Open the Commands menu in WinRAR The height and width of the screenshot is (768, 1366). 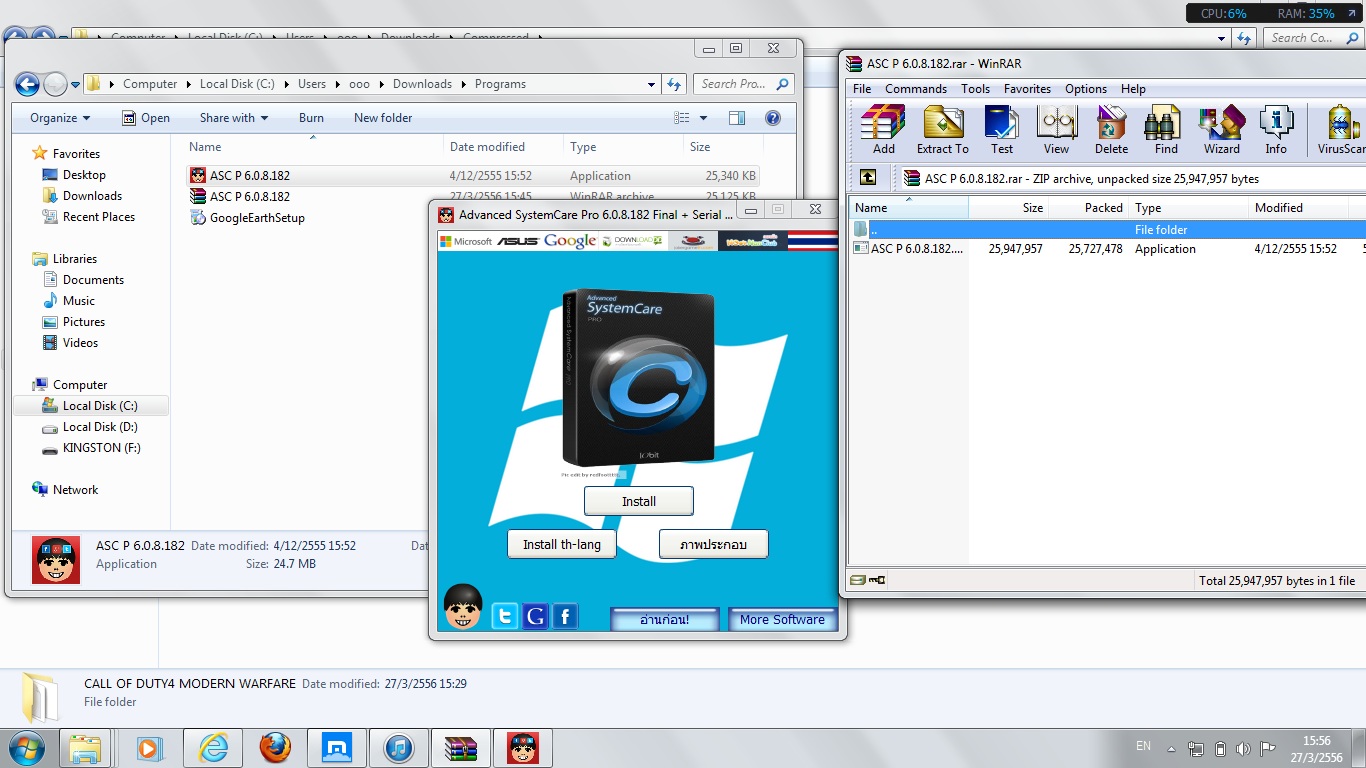coord(916,89)
